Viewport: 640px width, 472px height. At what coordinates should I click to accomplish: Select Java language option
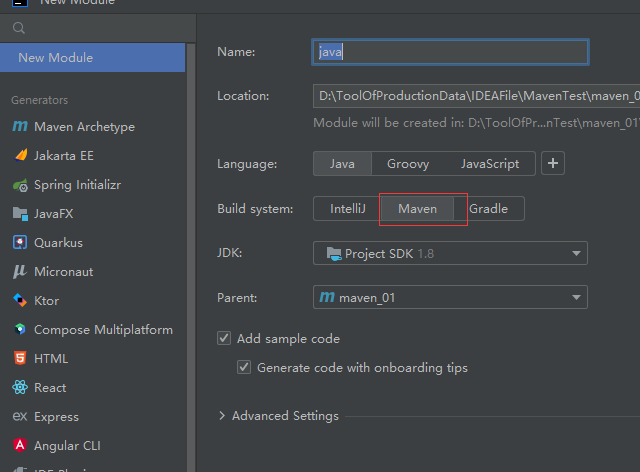coord(342,164)
